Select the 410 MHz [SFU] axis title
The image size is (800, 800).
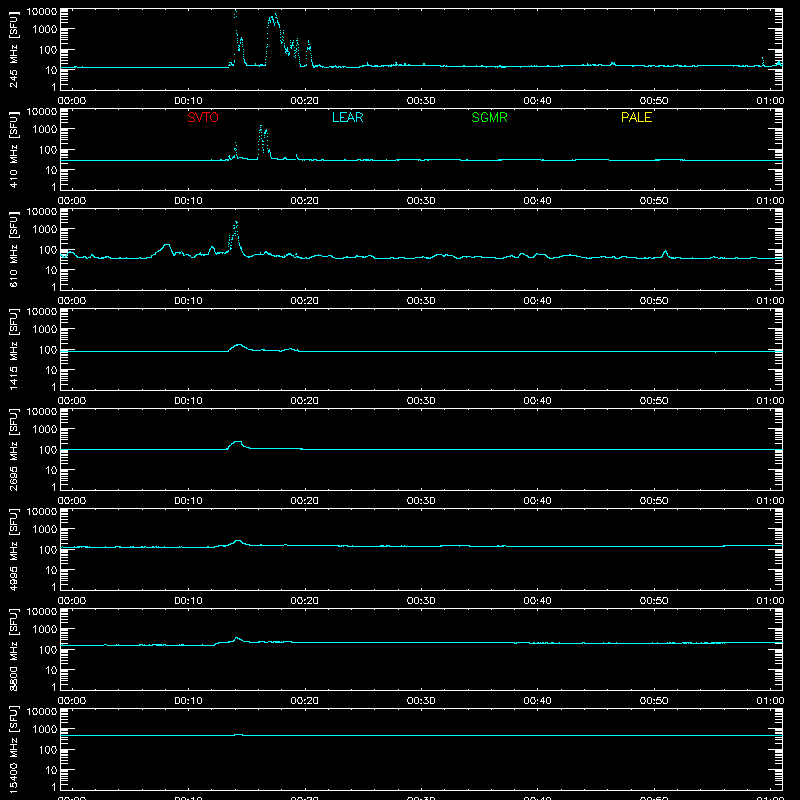pos(14,149)
